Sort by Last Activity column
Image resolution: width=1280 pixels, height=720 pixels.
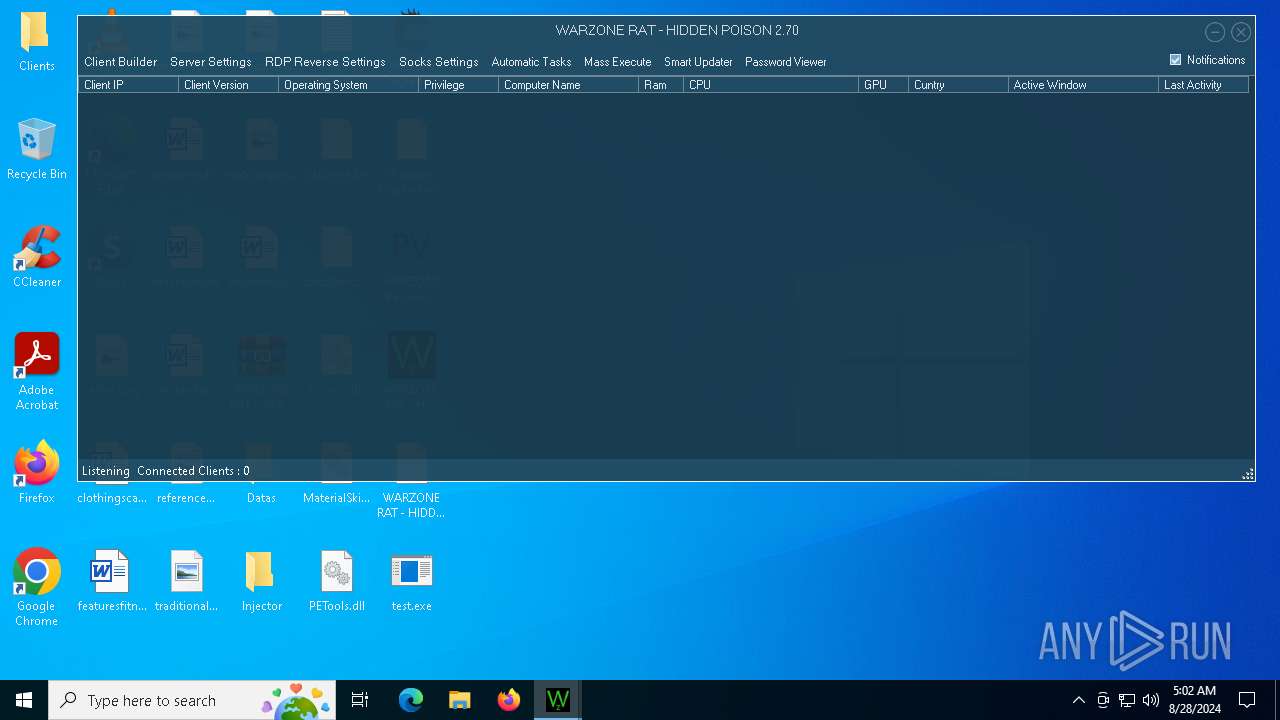tap(1204, 85)
